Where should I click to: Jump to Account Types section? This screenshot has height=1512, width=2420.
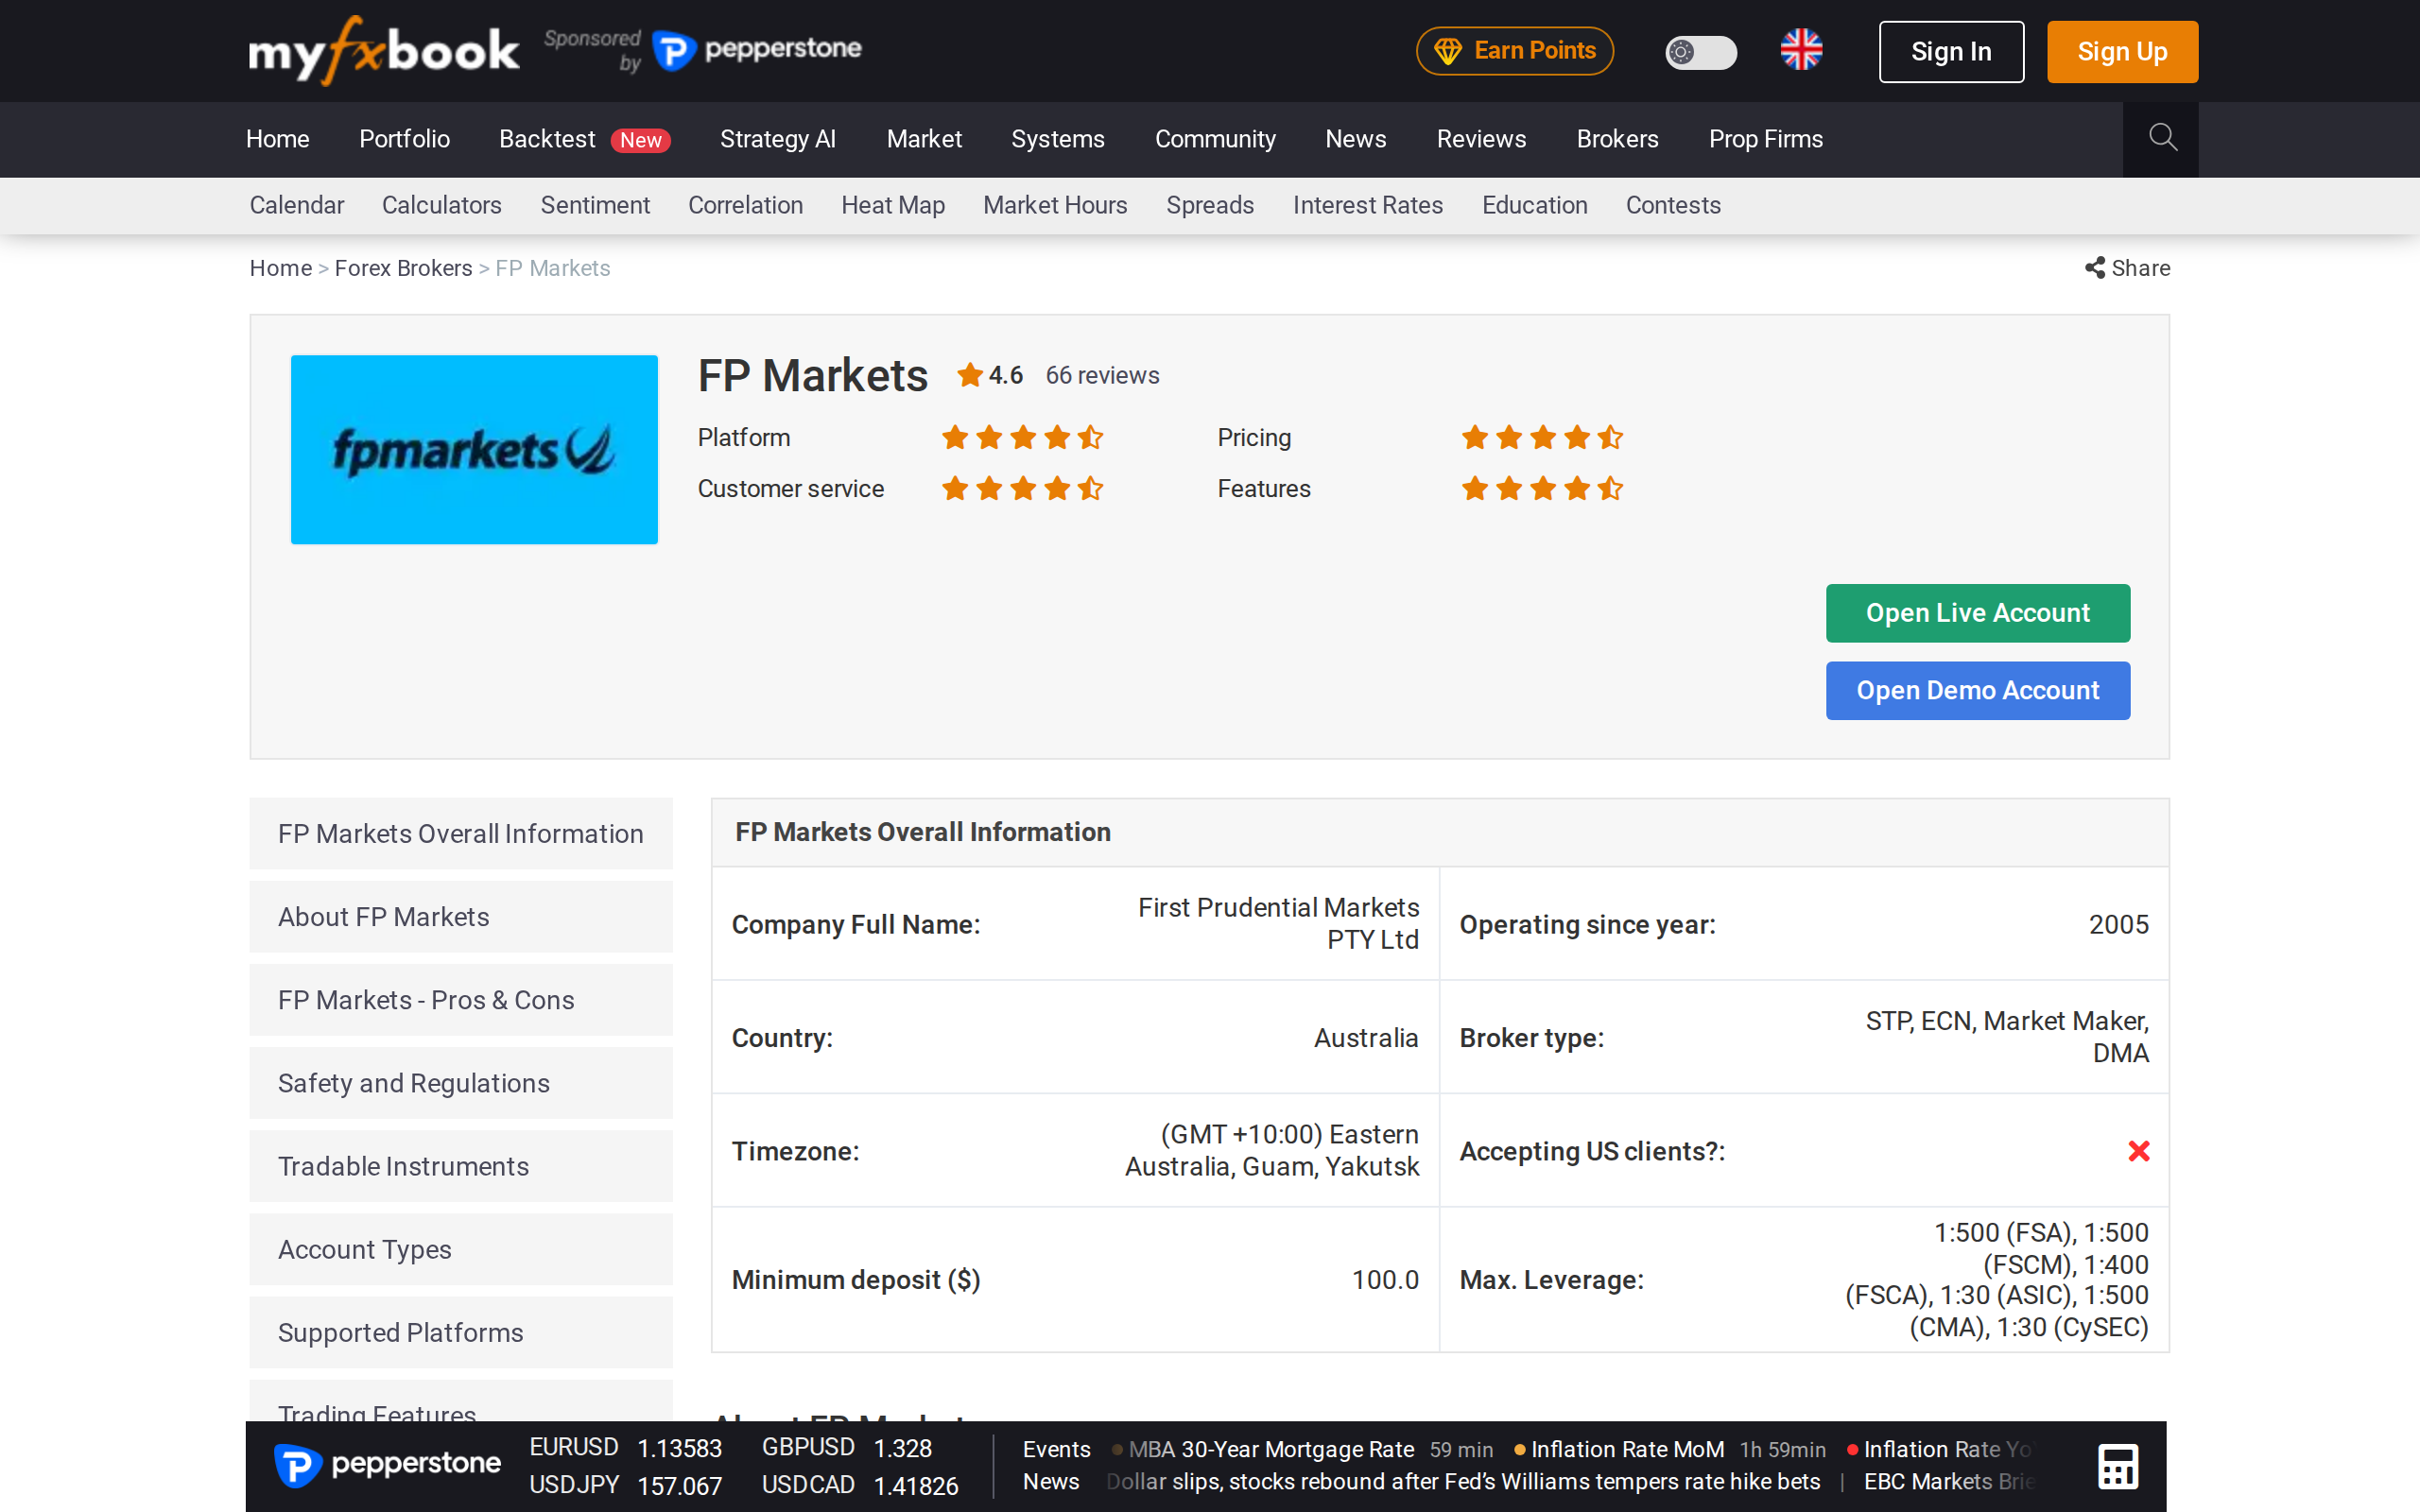[x=461, y=1249]
